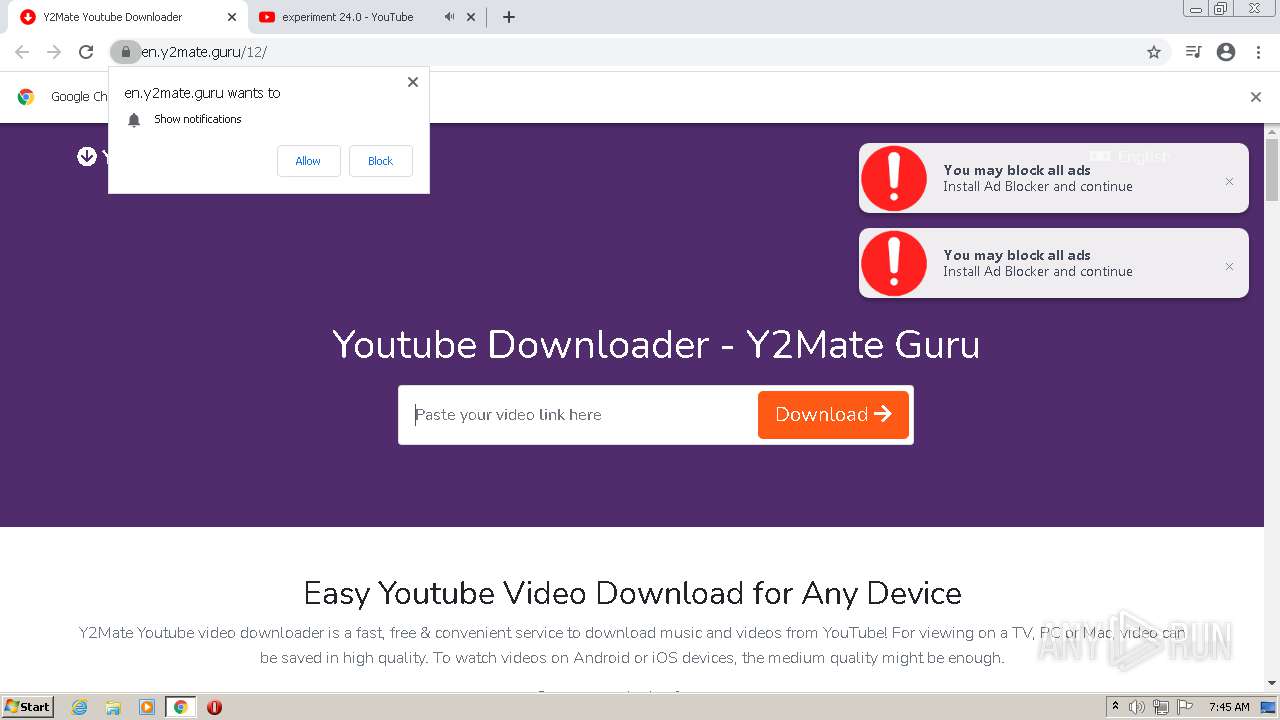This screenshot has height=720, width=1280.
Task: Click the 'Youtube Downloader - Y2Mate Guru' heading
Action: point(656,345)
